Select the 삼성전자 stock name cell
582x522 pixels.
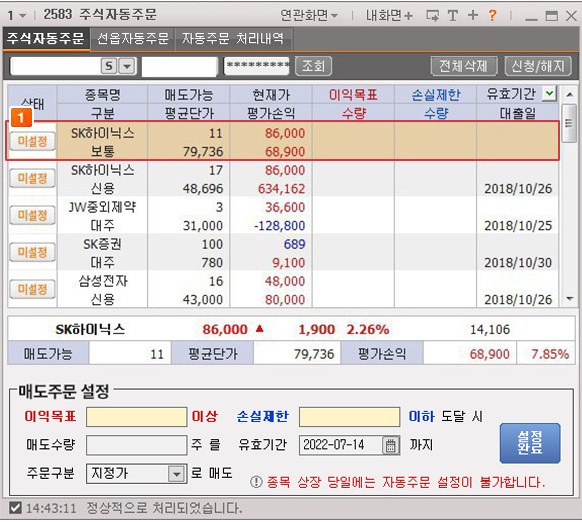(x=102, y=281)
